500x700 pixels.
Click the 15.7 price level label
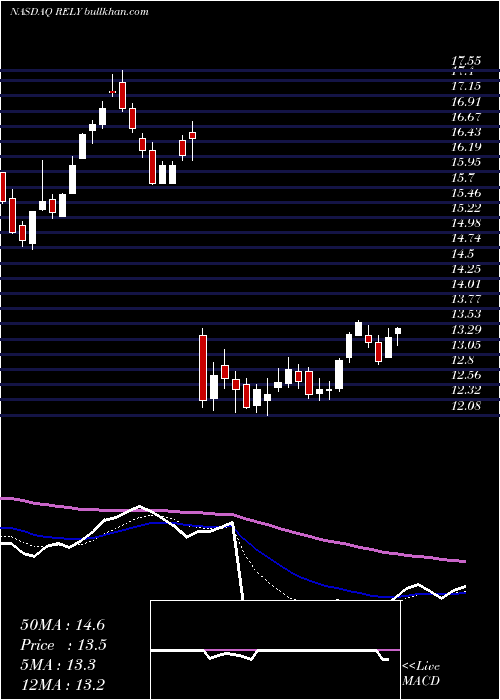tap(462, 178)
